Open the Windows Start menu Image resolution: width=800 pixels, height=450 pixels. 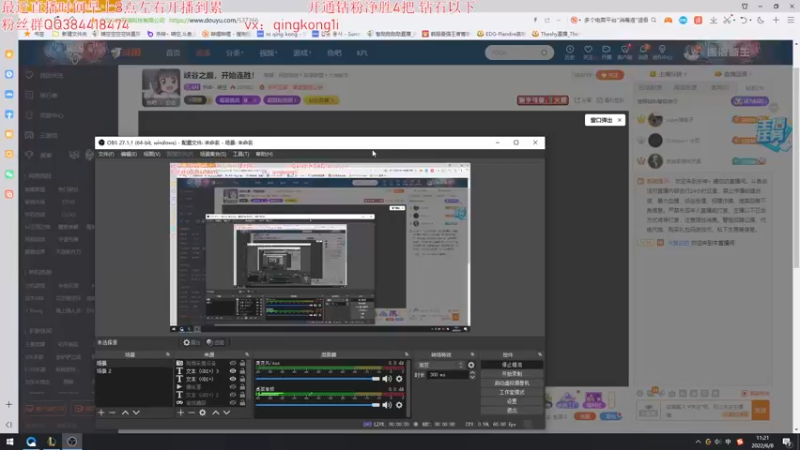(10, 441)
